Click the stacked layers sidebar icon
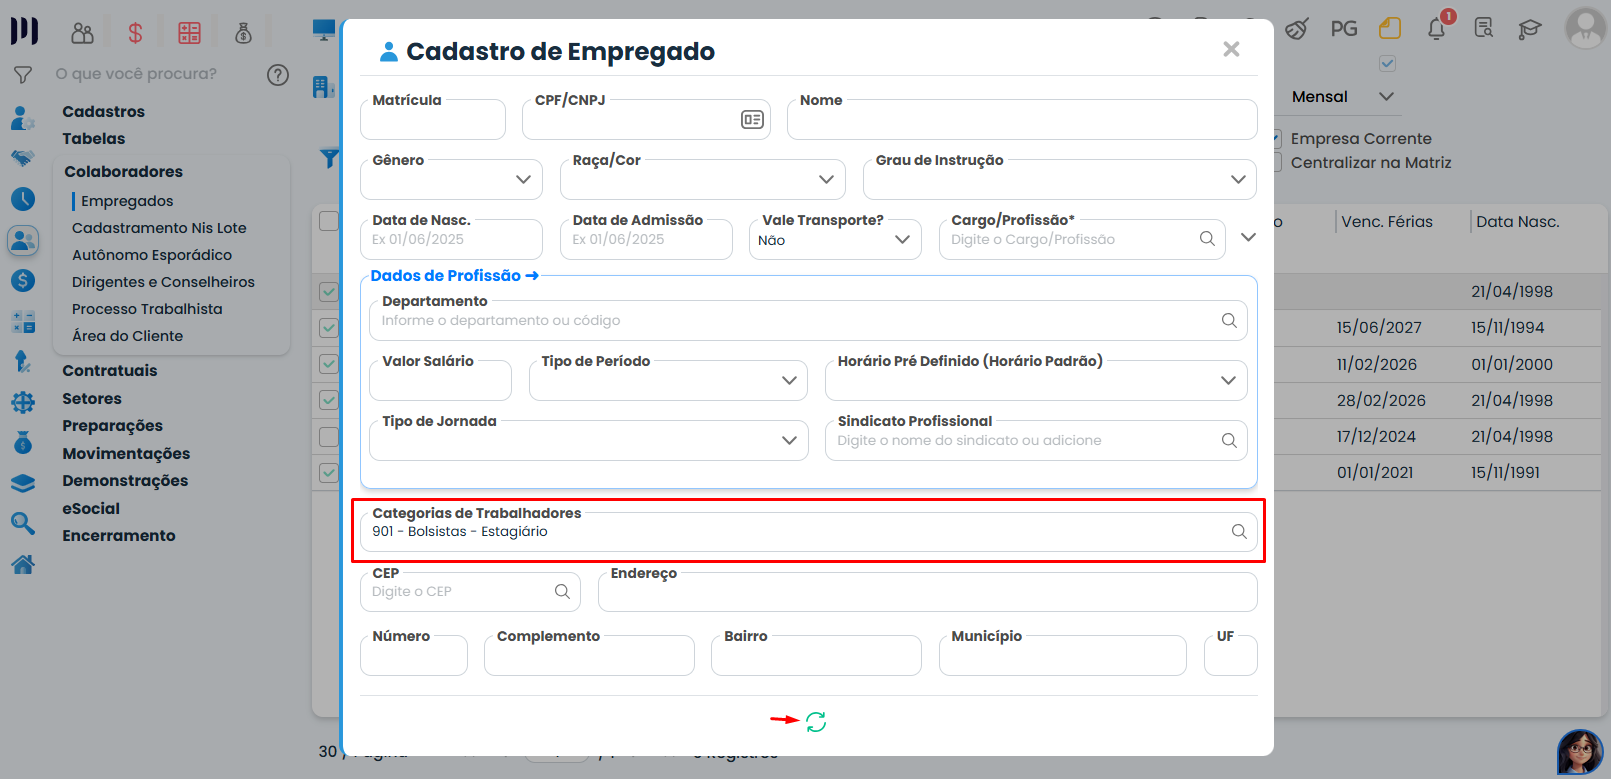Image resolution: width=1611 pixels, height=779 pixels. pos(22,483)
